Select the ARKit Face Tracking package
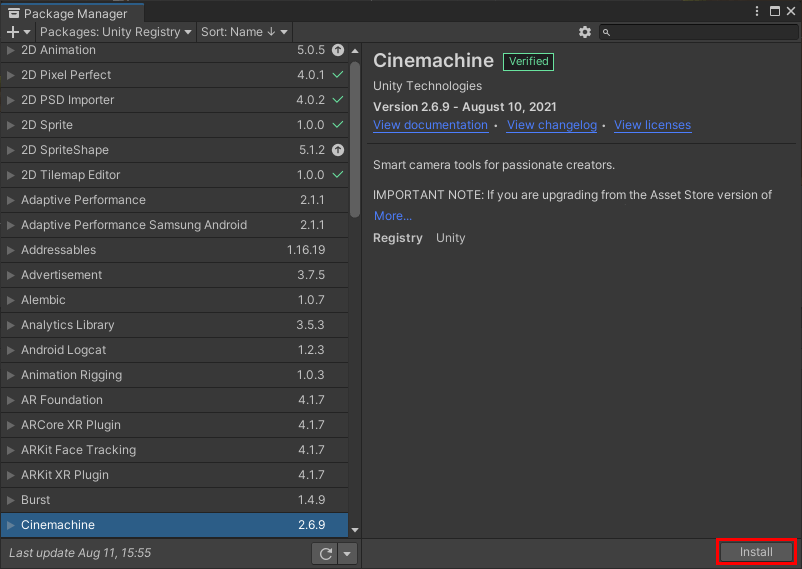This screenshot has width=802, height=569. [x=174, y=450]
